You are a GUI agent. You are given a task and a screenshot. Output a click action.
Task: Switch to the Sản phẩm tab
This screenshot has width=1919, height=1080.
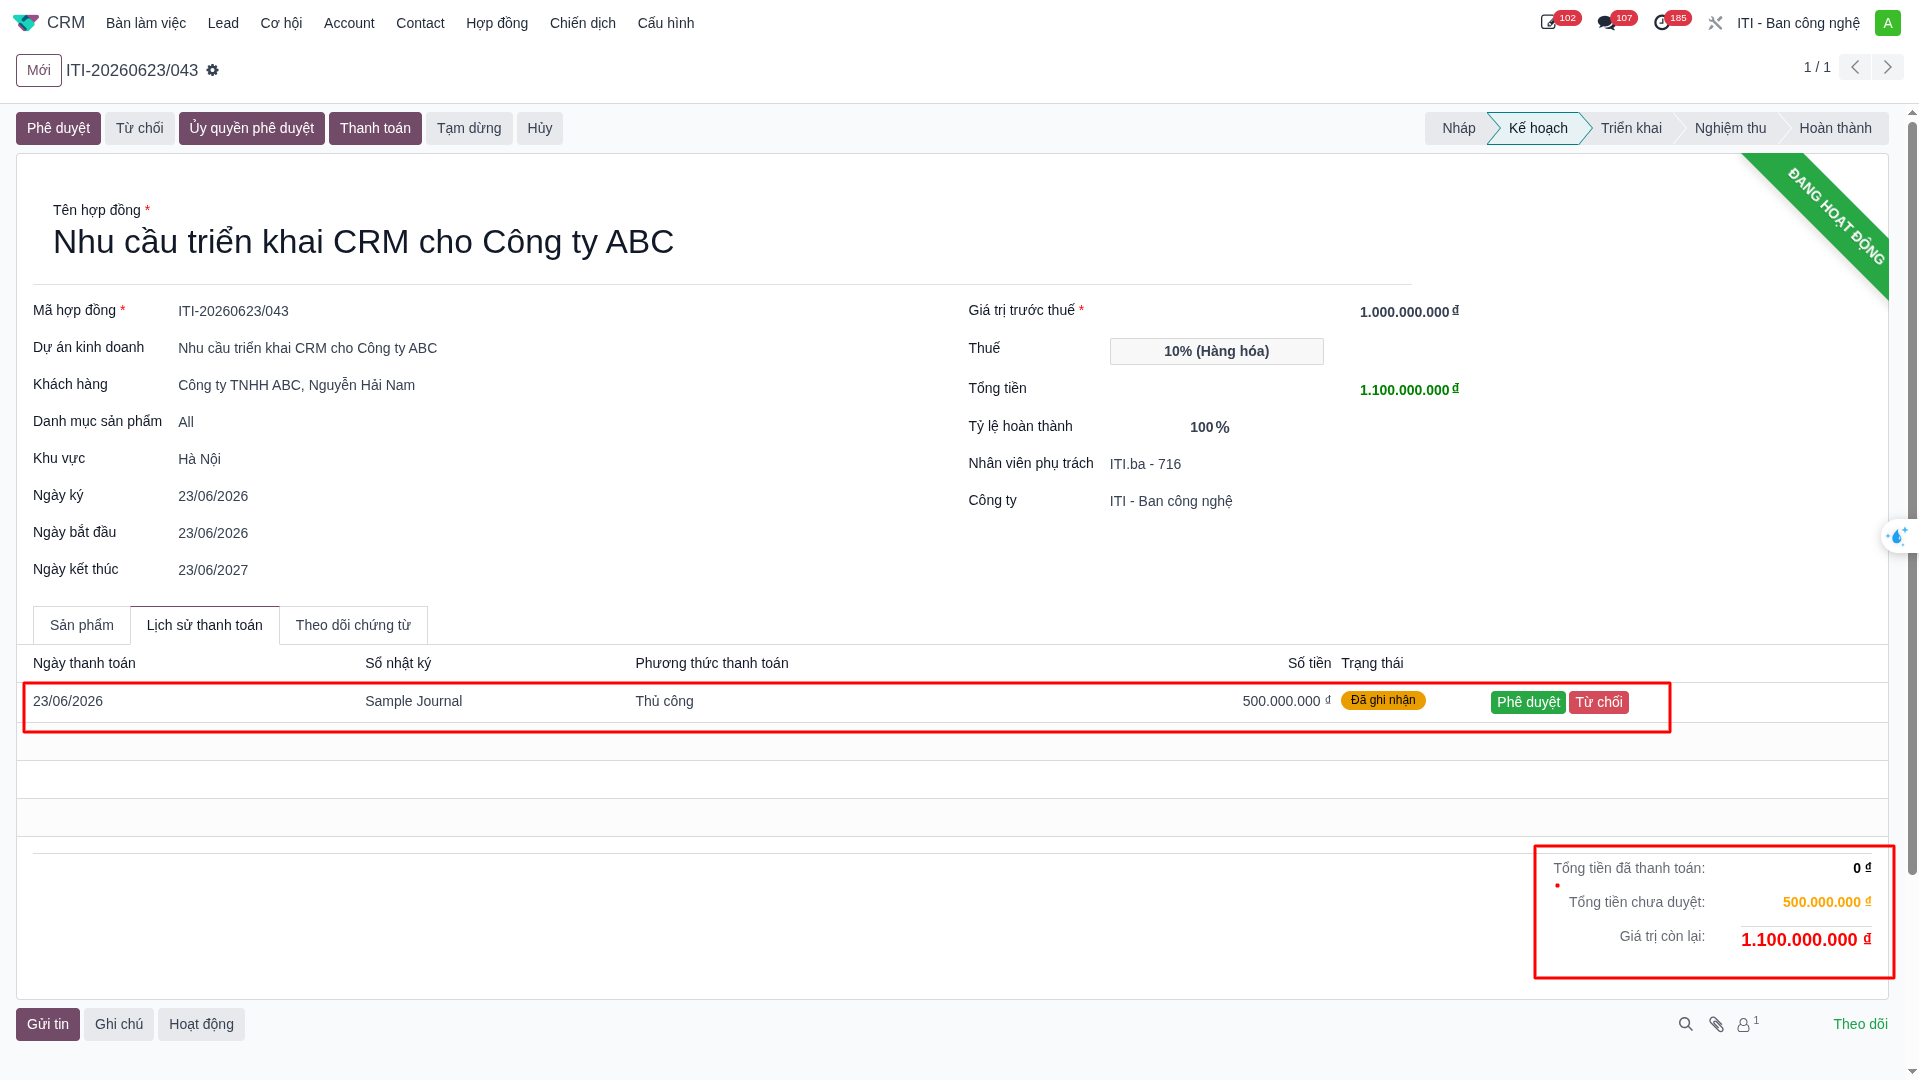pyautogui.click(x=82, y=625)
